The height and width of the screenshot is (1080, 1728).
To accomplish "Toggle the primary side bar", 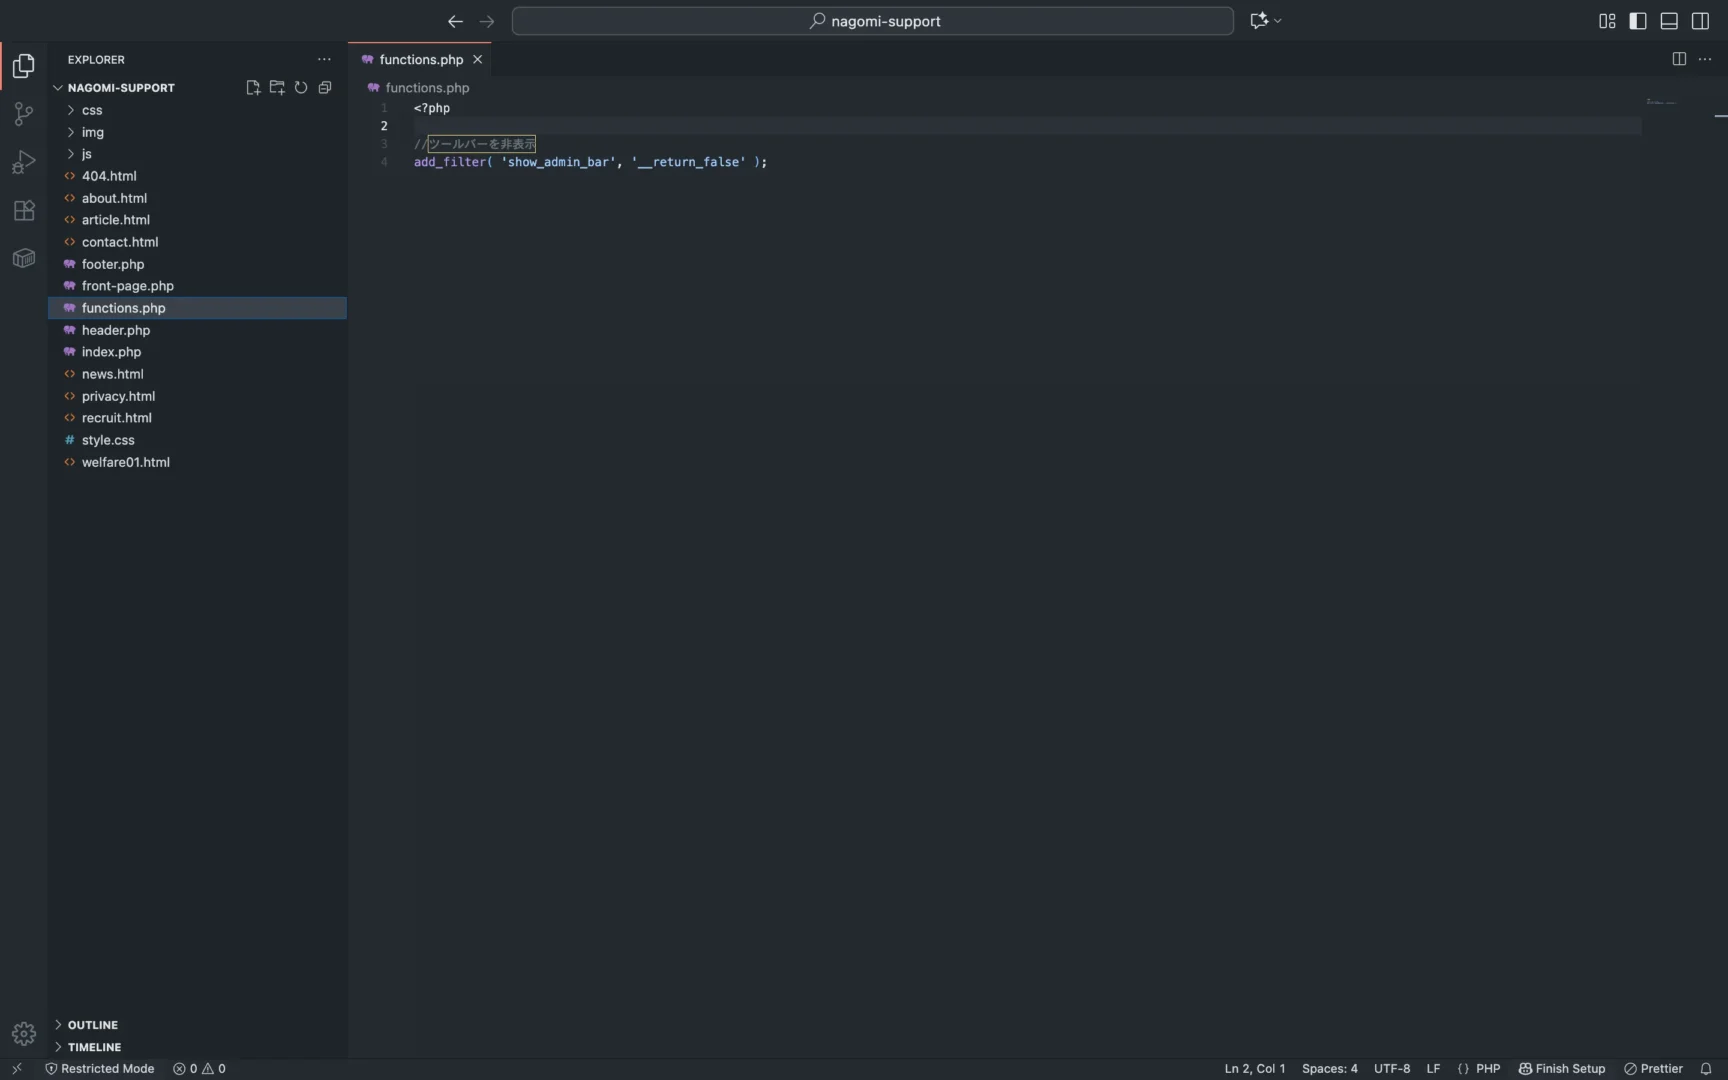I will 1638,21.
